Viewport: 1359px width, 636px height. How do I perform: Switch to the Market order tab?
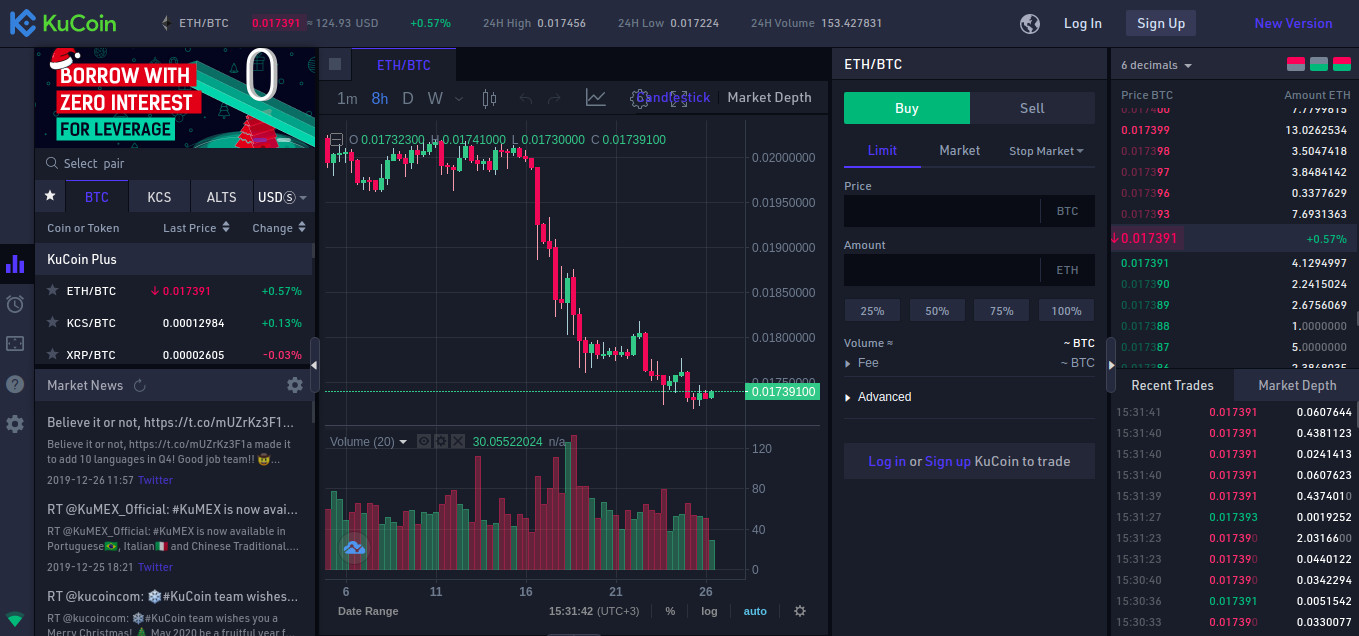[960, 151]
